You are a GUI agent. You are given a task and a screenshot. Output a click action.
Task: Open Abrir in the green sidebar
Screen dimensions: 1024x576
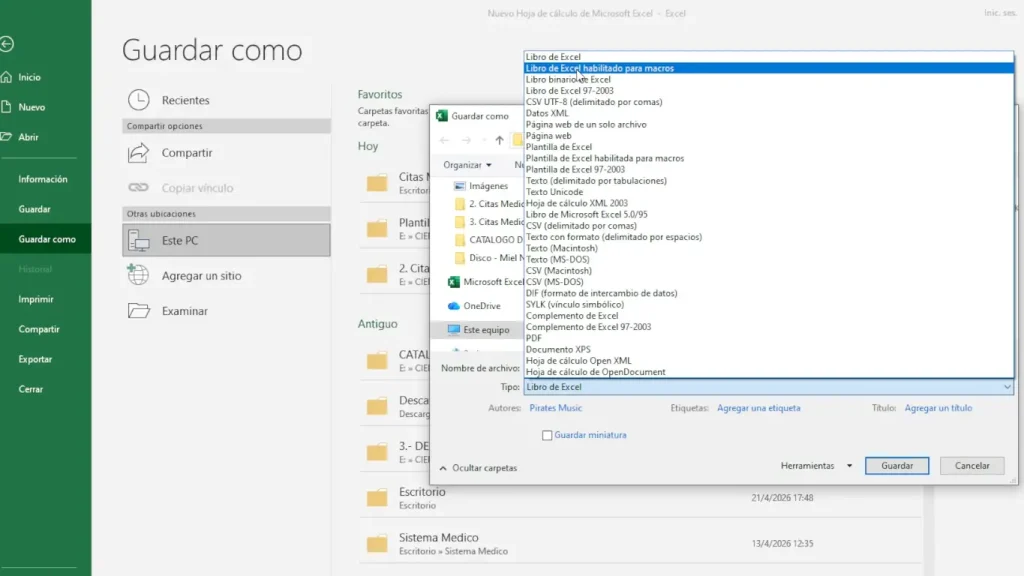28,137
